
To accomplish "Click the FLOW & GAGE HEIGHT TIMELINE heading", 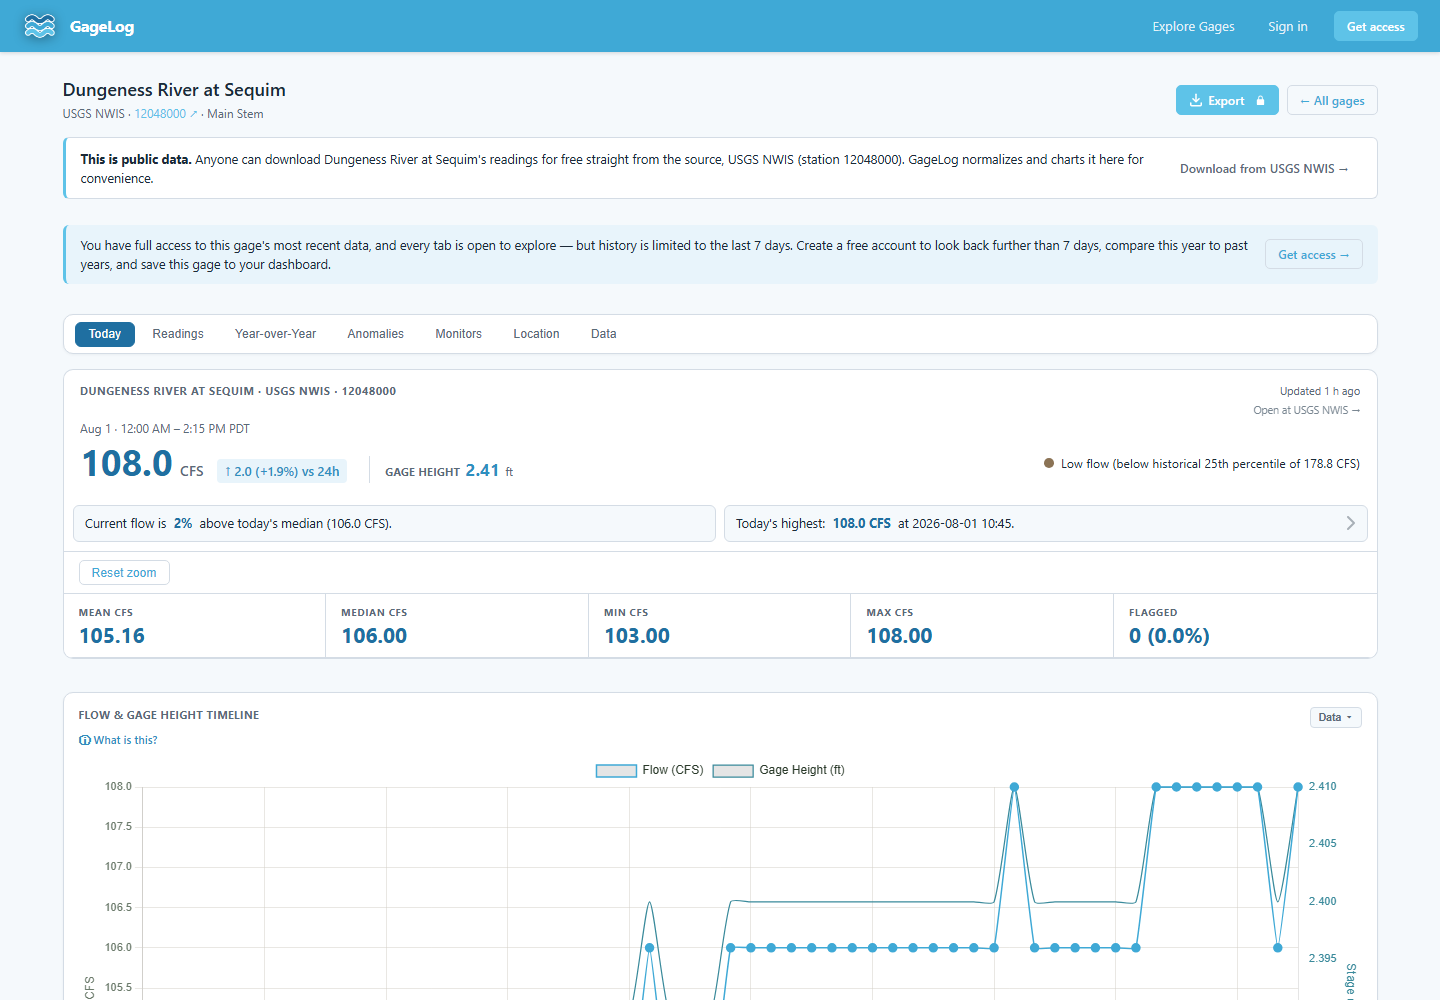I will pyautogui.click(x=169, y=715).
